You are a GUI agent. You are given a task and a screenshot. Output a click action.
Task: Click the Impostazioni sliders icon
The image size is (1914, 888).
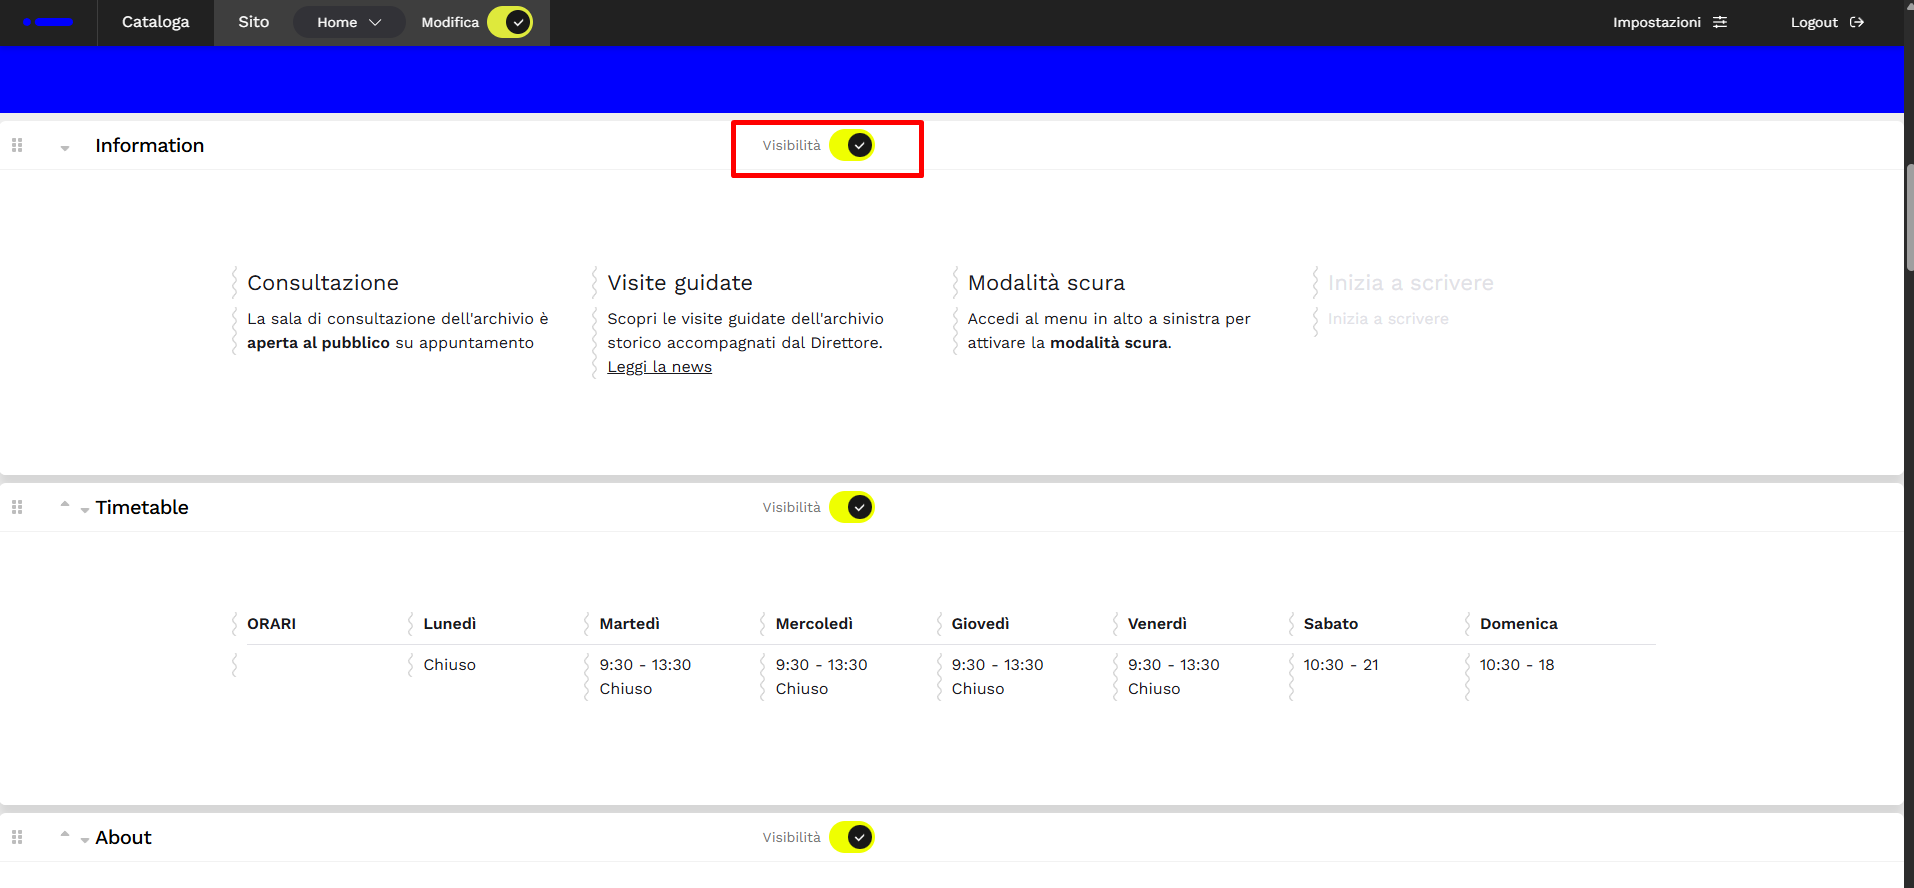[1720, 22]
